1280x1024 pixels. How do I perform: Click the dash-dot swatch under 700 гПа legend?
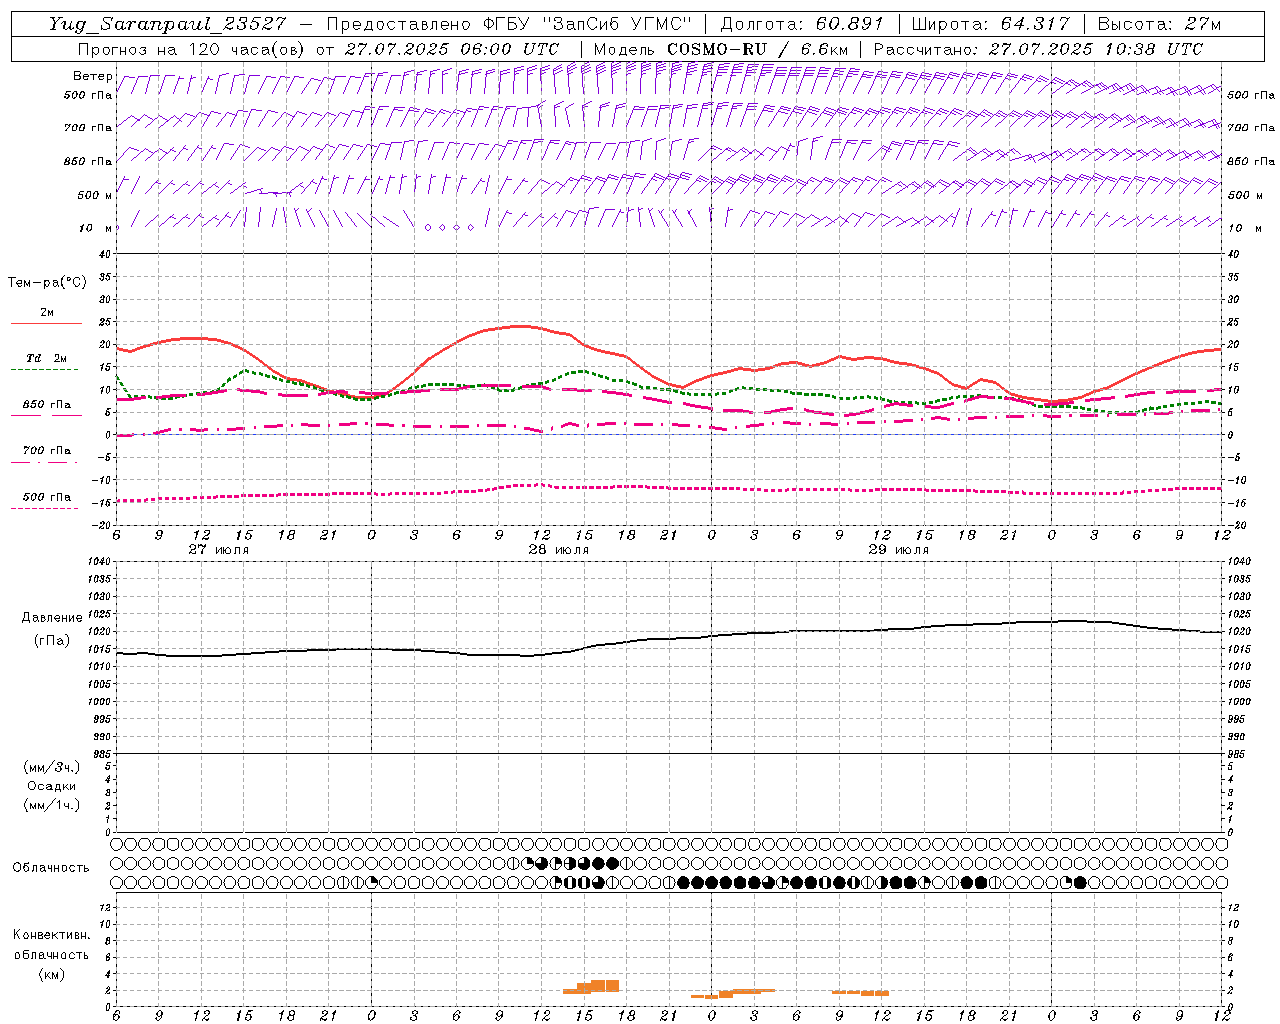pyautogui.click(x=46, y=462)
